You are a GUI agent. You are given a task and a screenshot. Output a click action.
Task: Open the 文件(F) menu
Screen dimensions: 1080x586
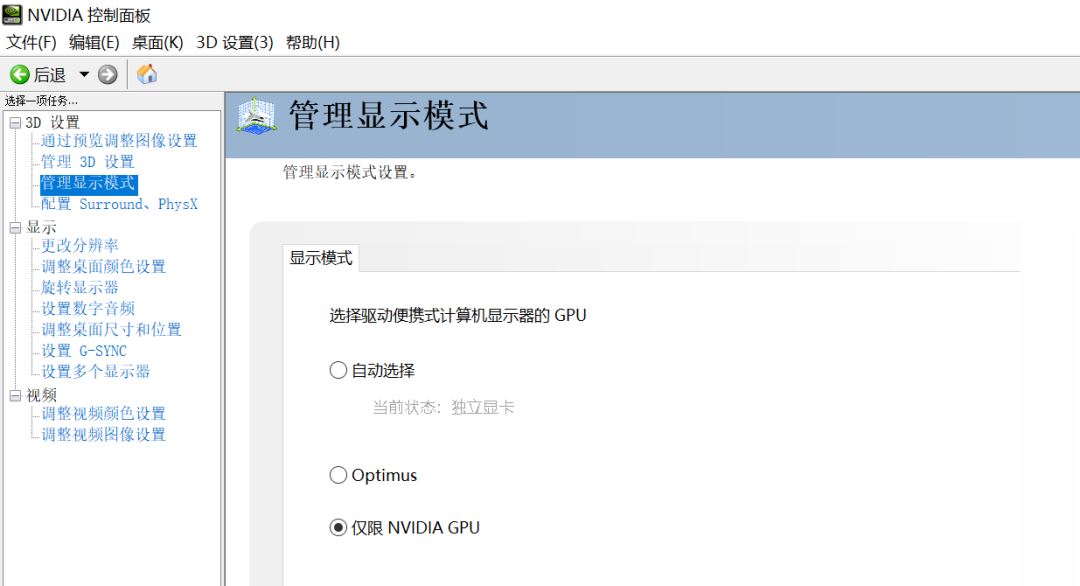coord(31,43)
